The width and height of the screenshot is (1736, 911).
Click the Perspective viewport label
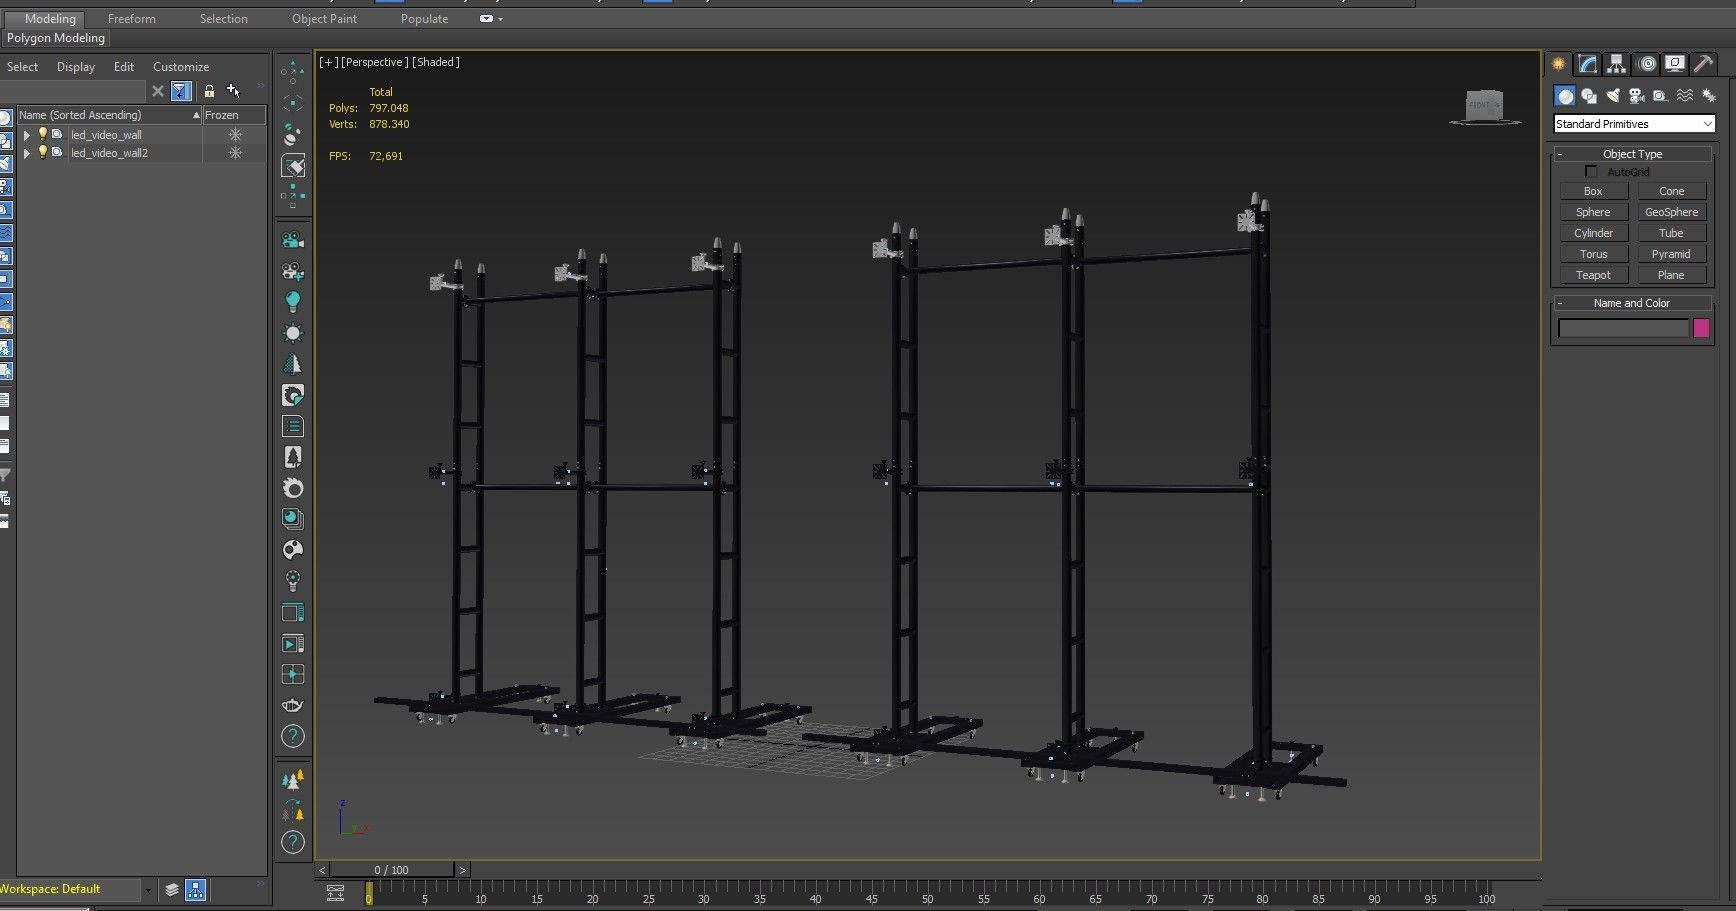374,62
